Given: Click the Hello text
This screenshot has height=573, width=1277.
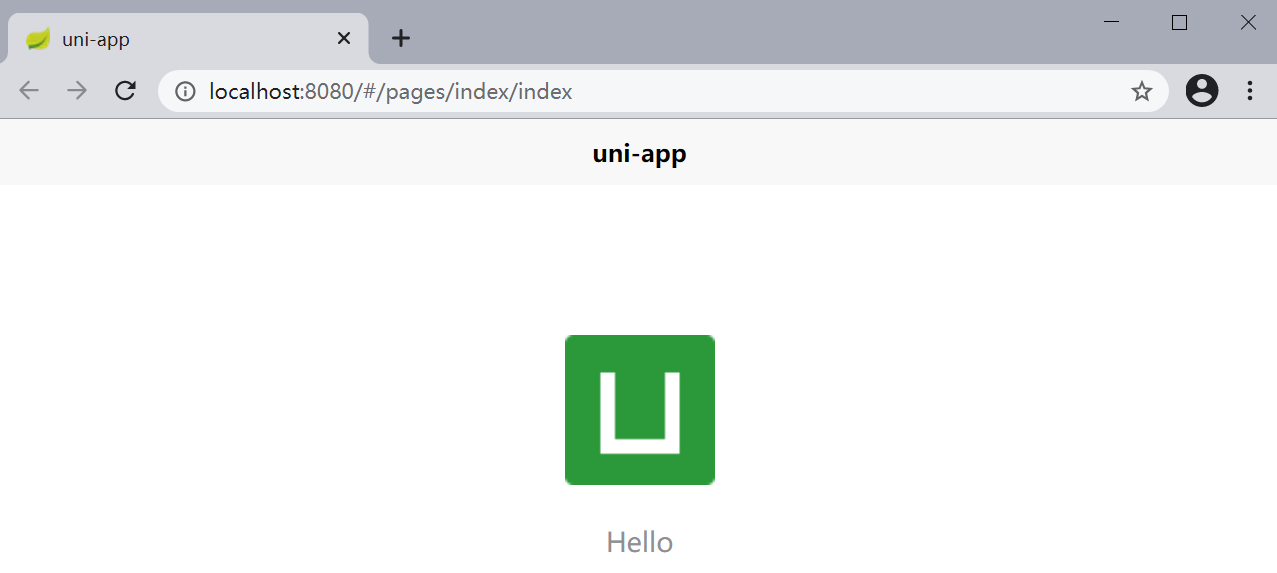Looking at the screenshot, I should coord(640,542).
